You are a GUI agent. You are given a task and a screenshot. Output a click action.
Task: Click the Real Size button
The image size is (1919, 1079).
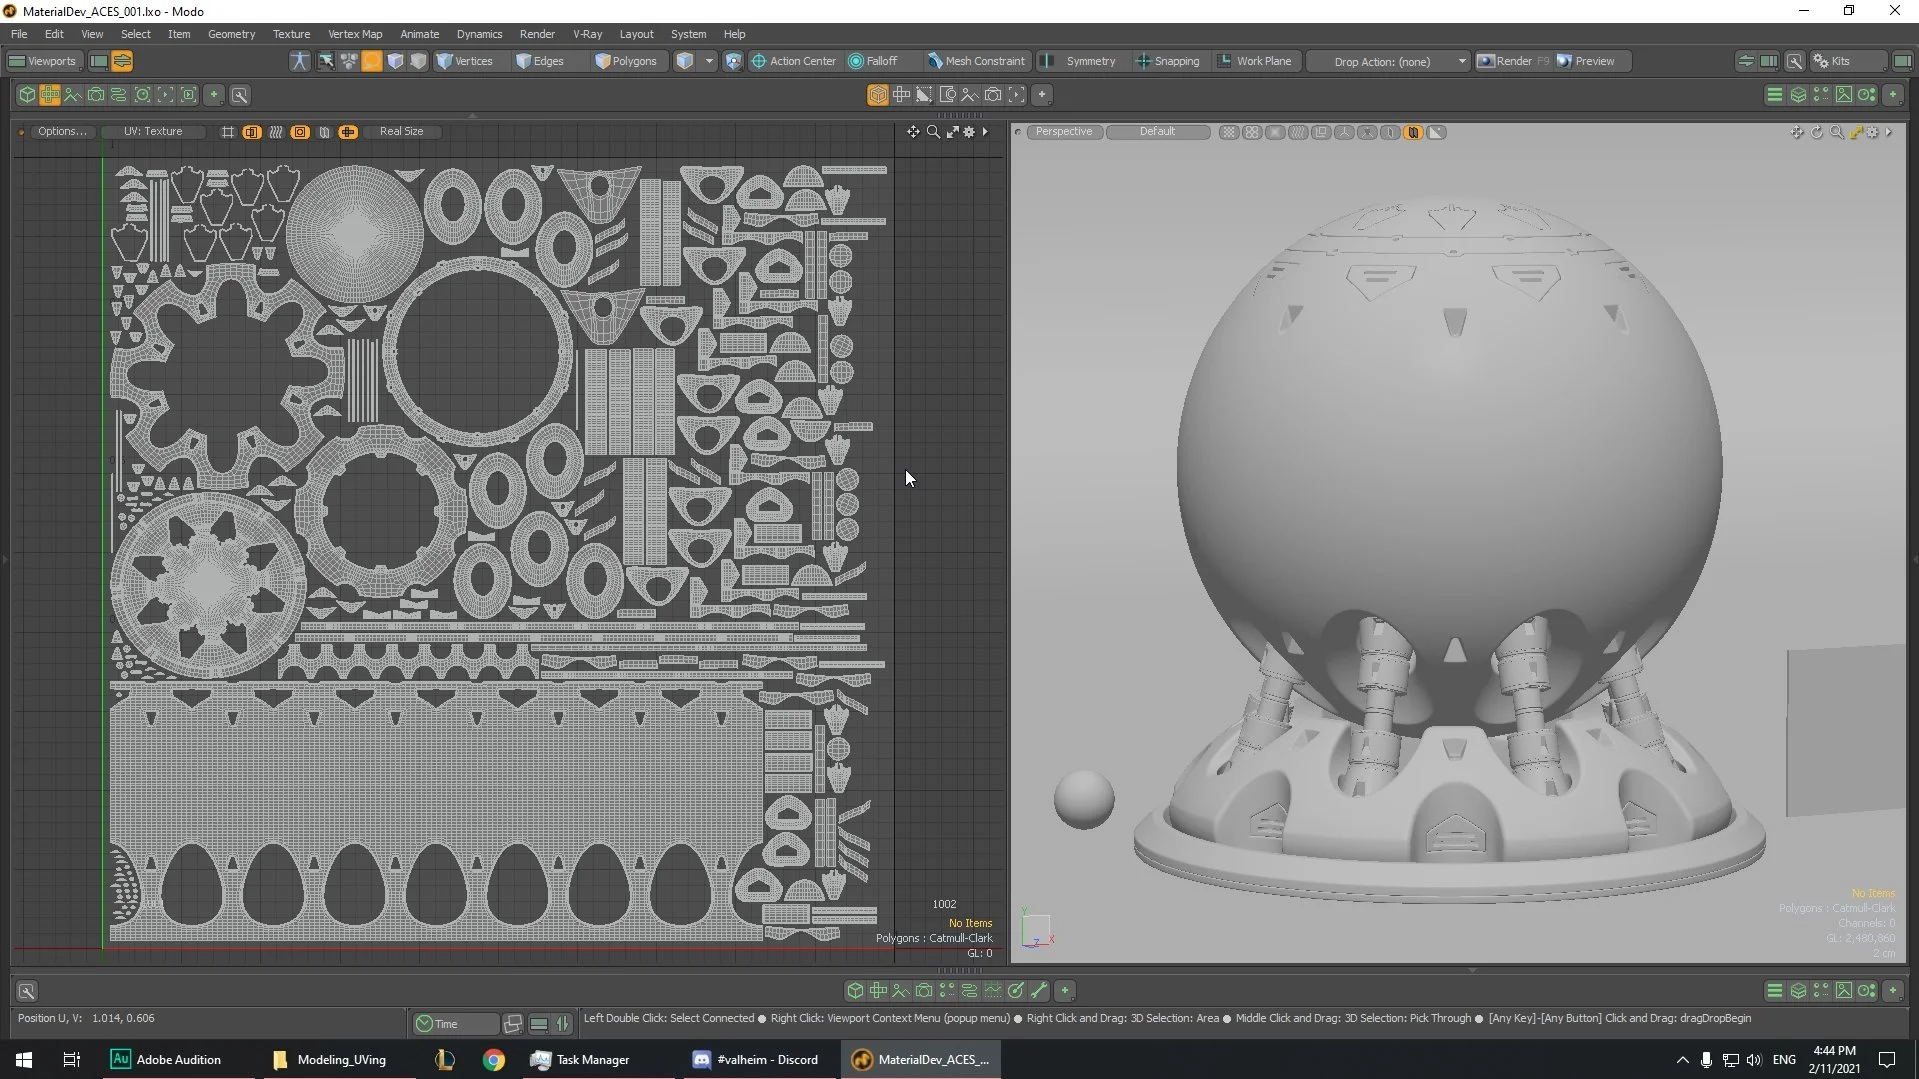click(x=401, y=131)
